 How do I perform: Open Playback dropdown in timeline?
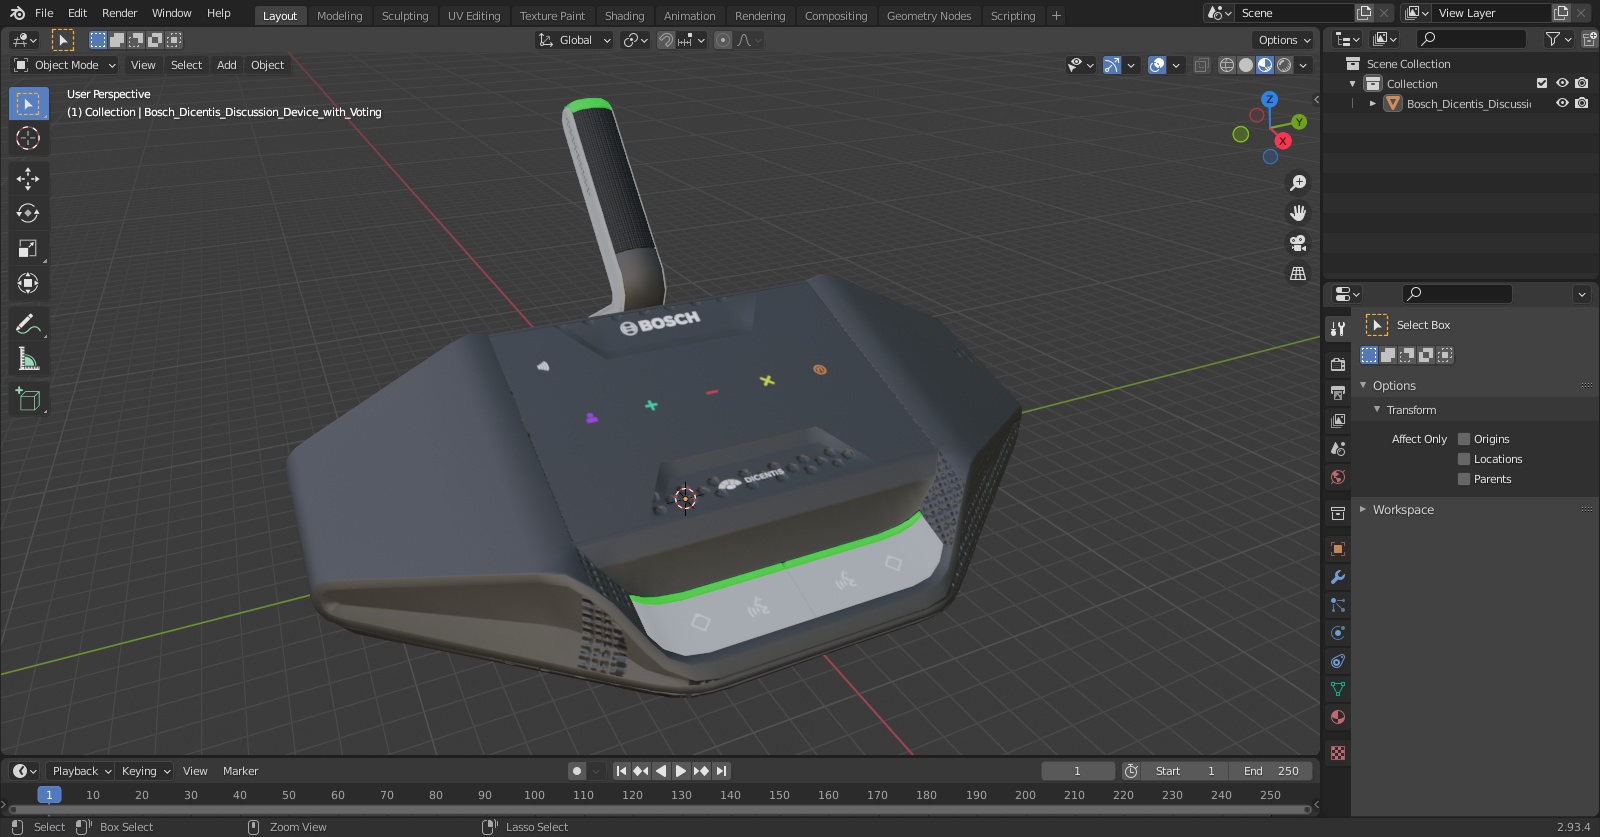(x=81, y=771)
